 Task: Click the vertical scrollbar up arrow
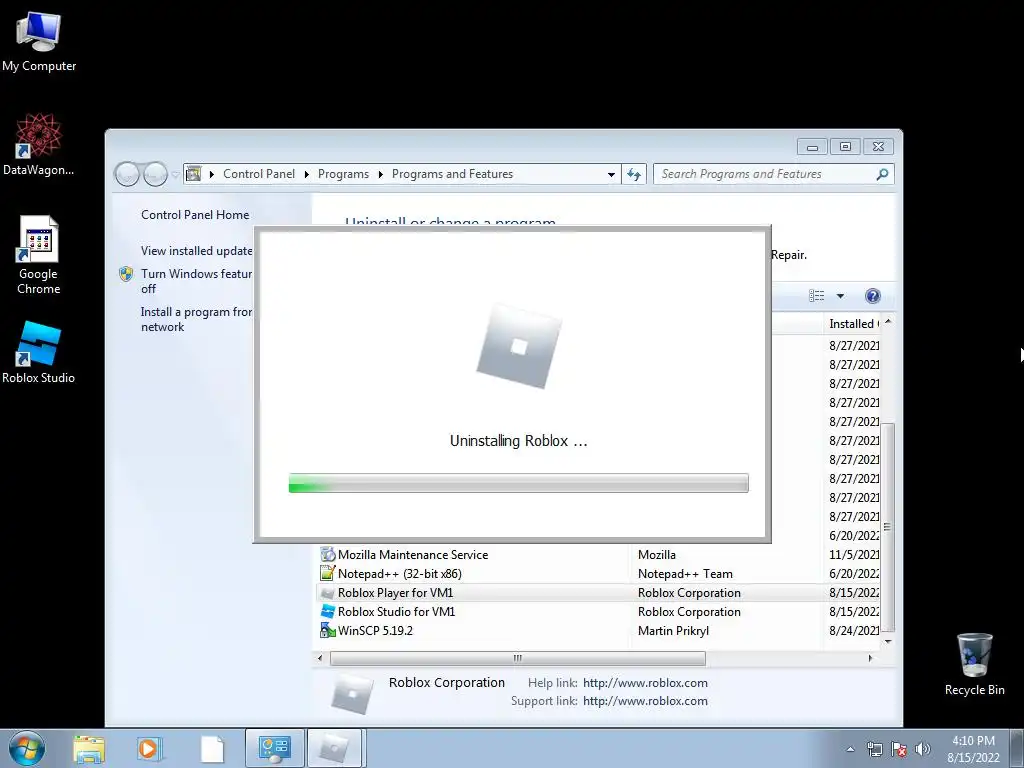[x=888, y=323]
